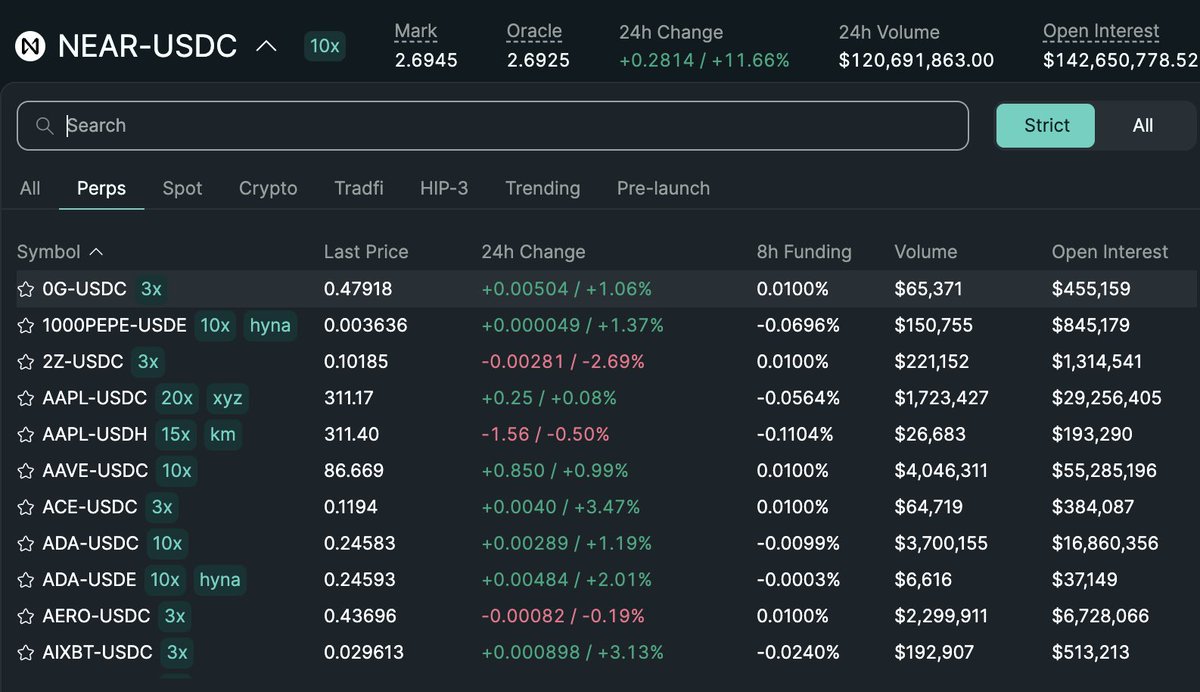This screenshot has height=692, width=1200.
Task: Sort by Volume column header
Action: 926,252
